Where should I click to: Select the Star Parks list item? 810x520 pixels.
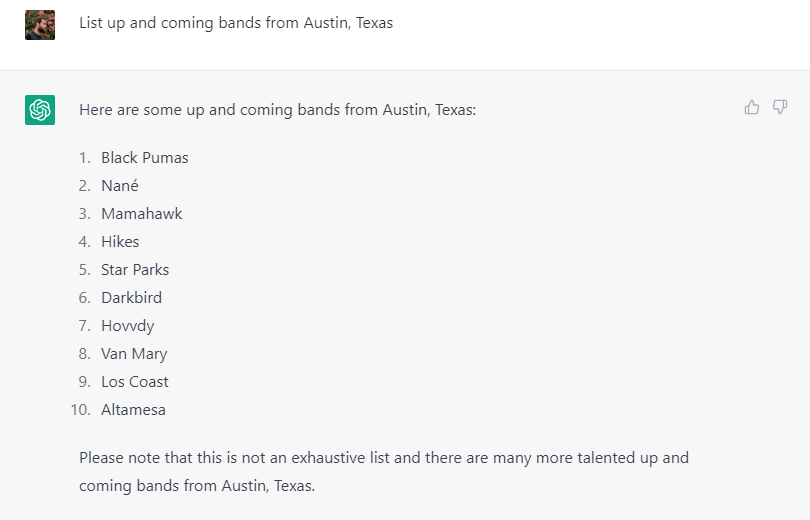click(x=135, y=270)
